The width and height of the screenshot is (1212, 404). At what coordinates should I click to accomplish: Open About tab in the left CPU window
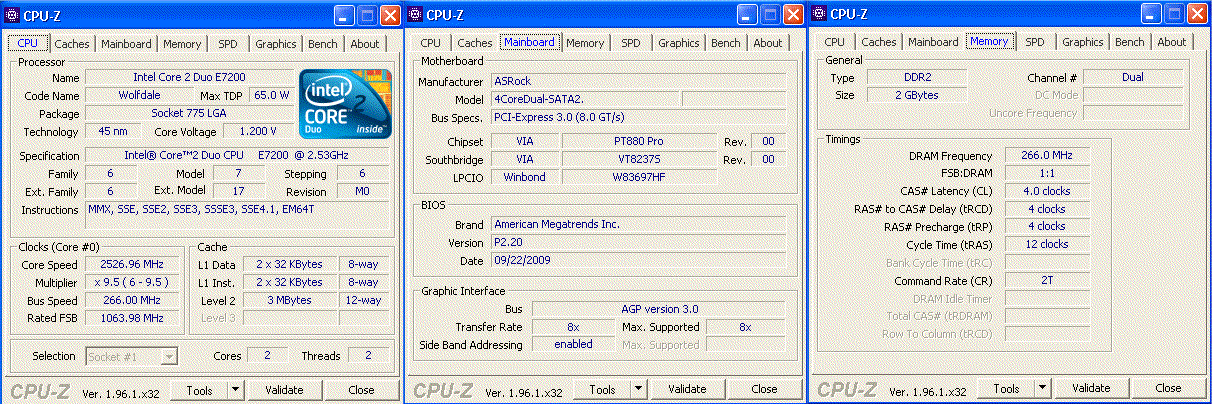coord(365,44)
